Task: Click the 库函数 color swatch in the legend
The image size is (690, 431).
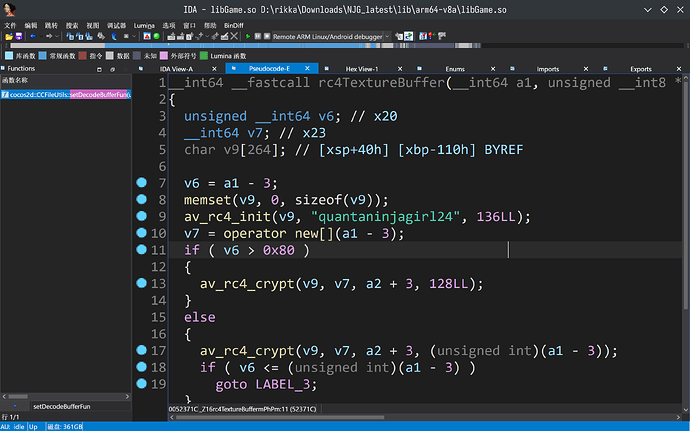Action: pos(9,55)
